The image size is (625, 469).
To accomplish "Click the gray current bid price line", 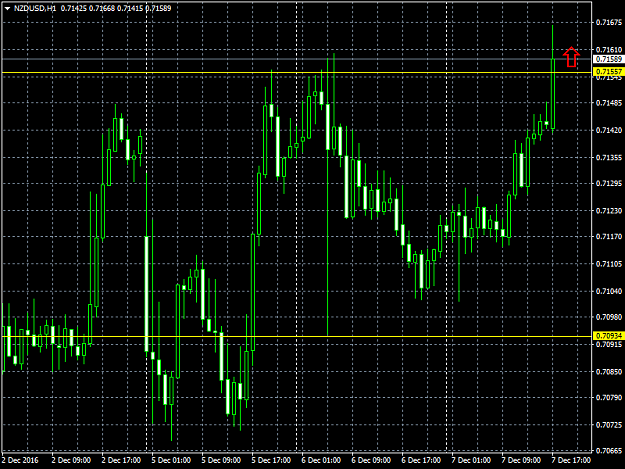I will point(297,59).
